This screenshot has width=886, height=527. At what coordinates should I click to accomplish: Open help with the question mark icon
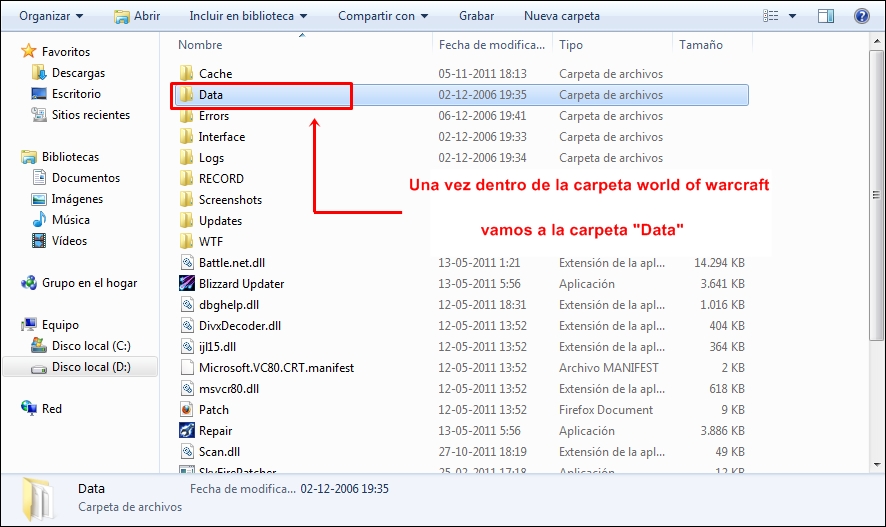point(861,16)
